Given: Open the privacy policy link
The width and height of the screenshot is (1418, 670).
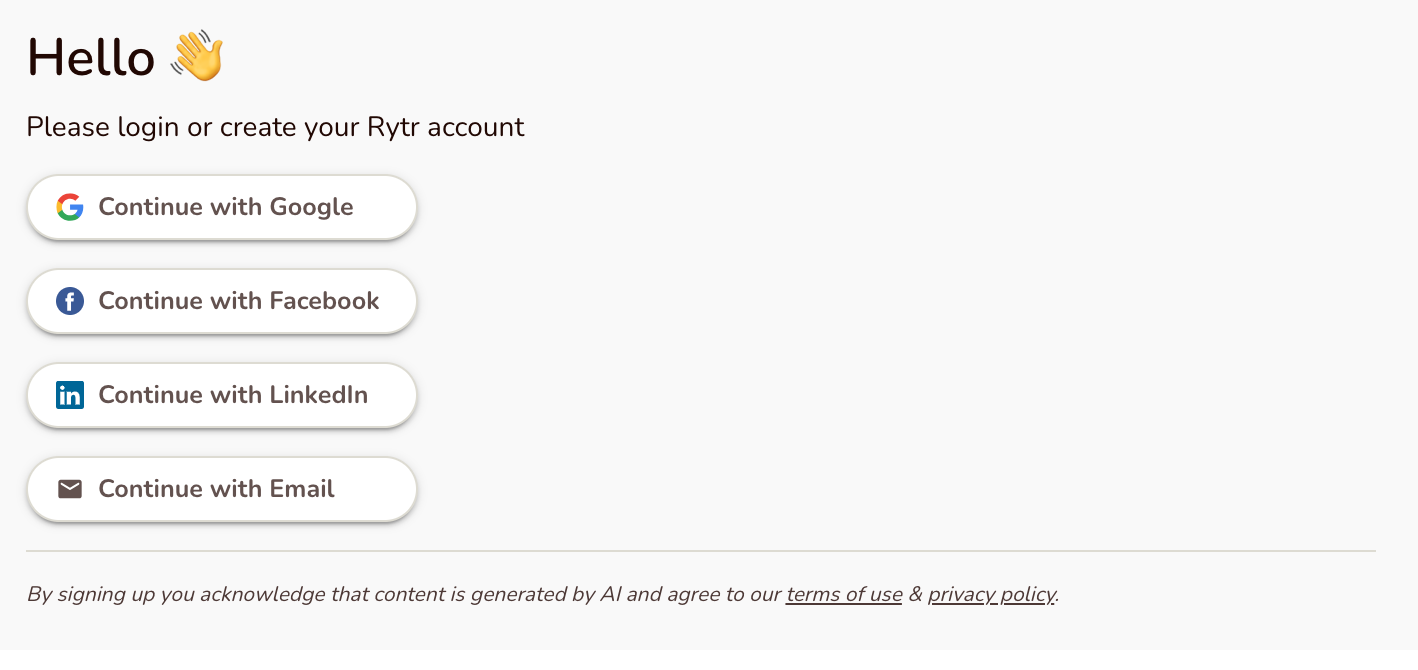Looking at the screenshot, I should 991,595.
